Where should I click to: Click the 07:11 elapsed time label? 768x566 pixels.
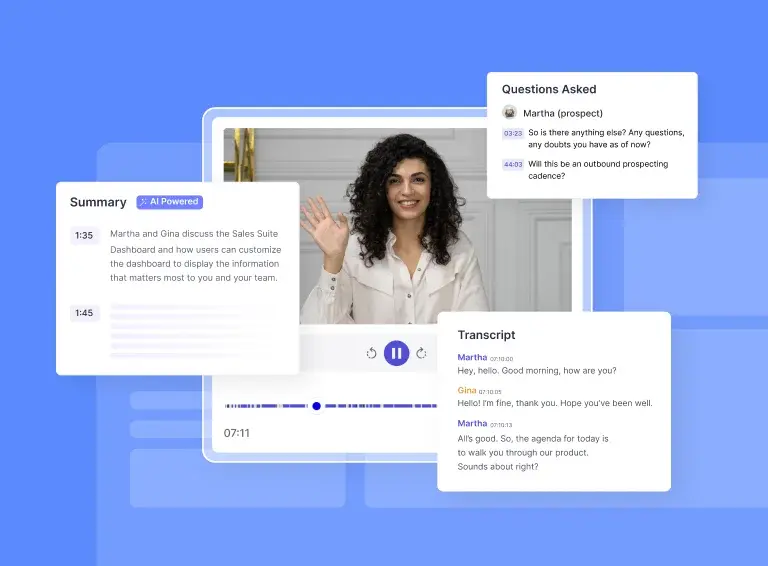[237, 433]
